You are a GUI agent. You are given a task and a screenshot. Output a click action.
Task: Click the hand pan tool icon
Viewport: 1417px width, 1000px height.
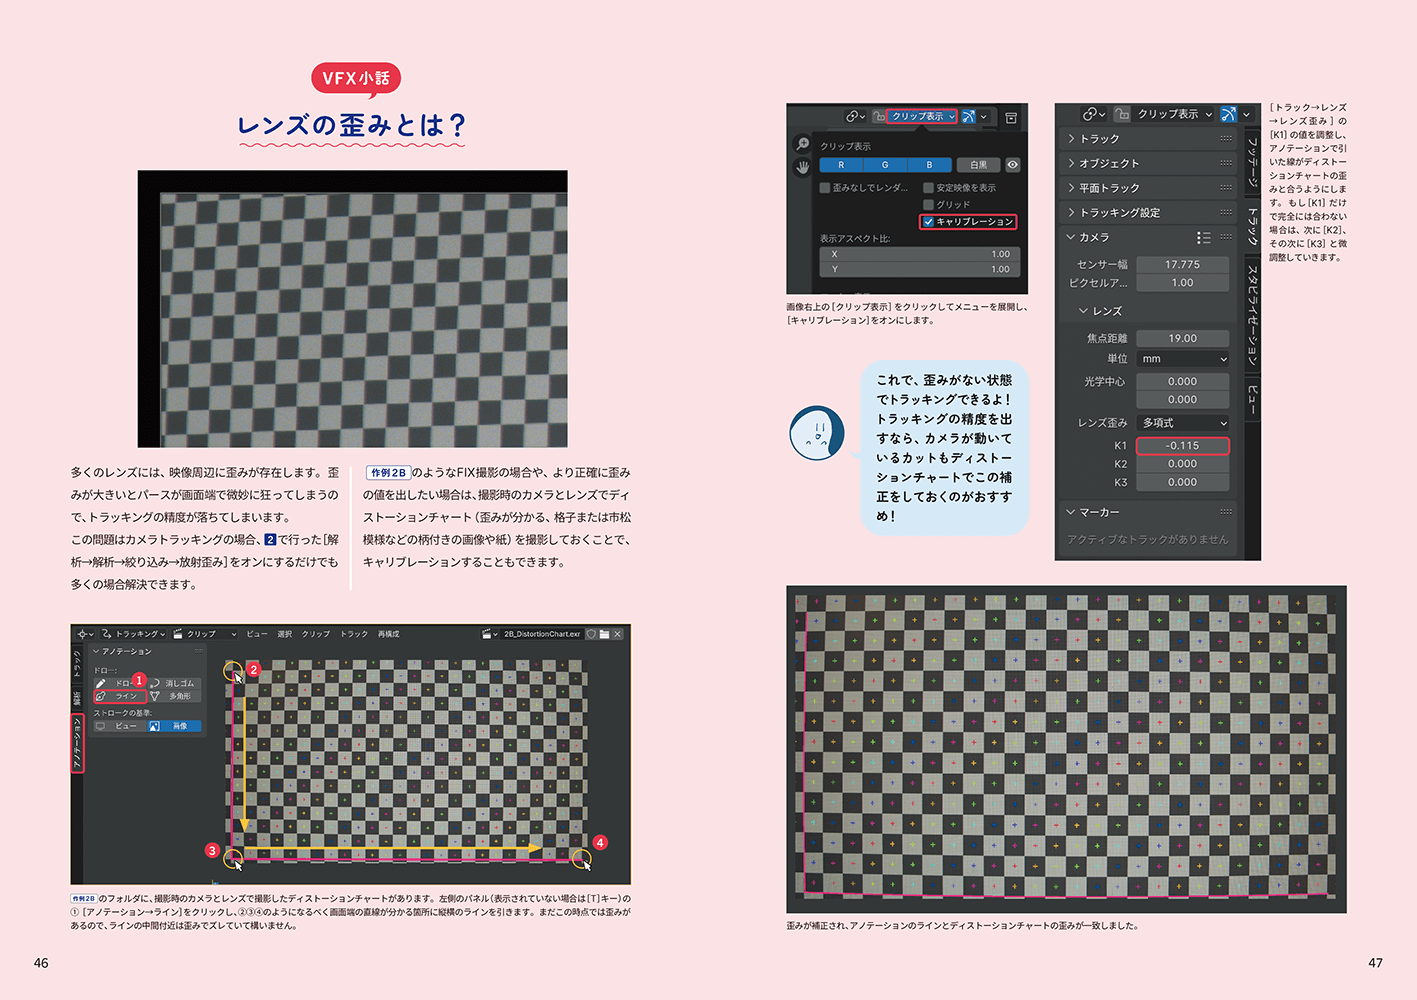802,168
